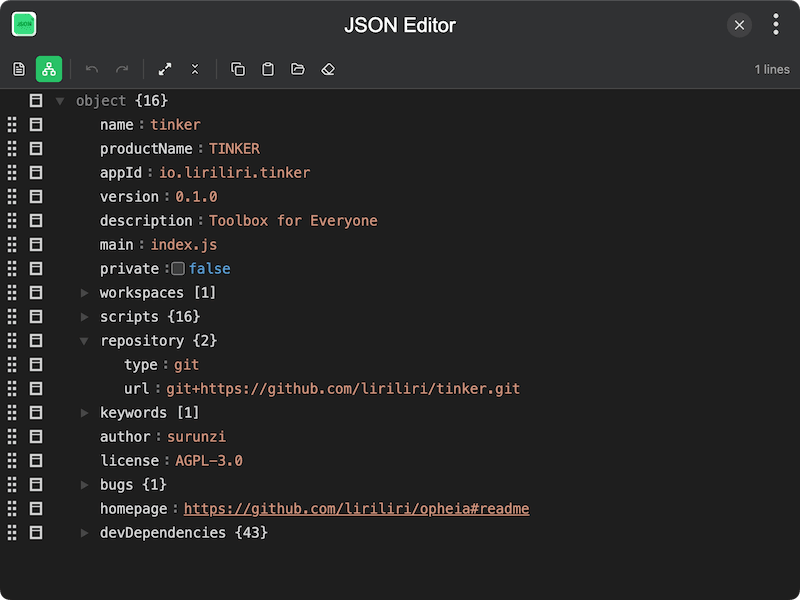Paste JSON using the clipboard icon

click(x=267, y=69)
